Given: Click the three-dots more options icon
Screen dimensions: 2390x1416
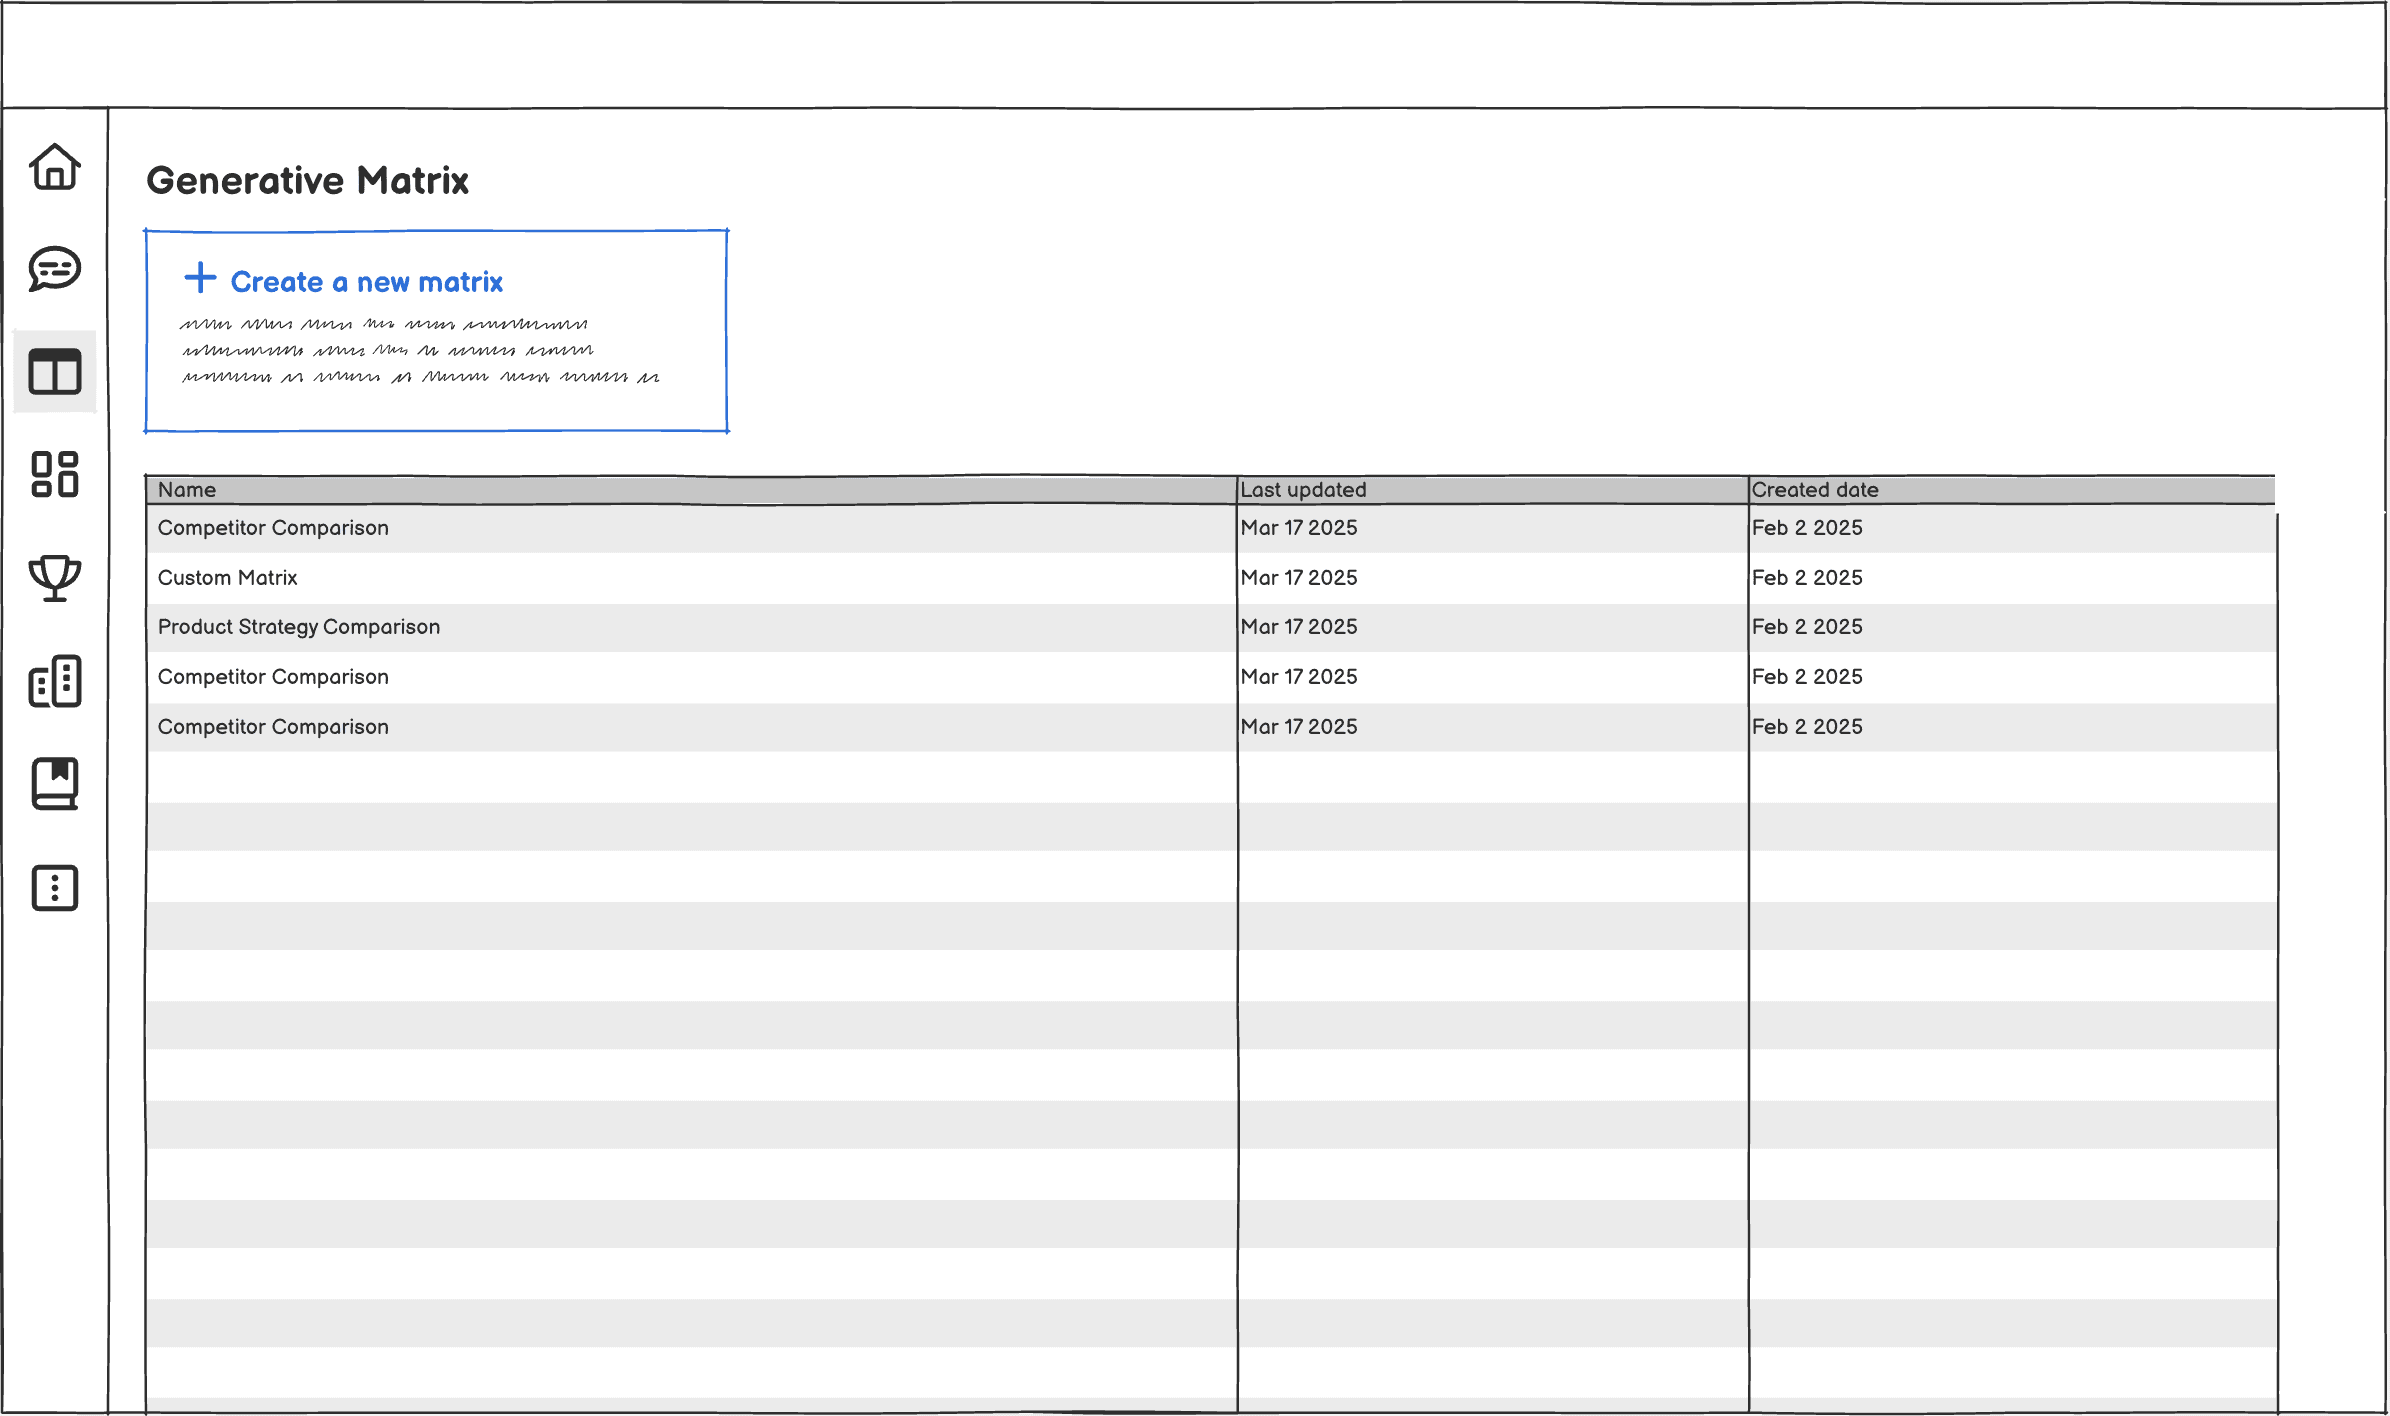Looking at the screenshot, I should click(55, 888).
